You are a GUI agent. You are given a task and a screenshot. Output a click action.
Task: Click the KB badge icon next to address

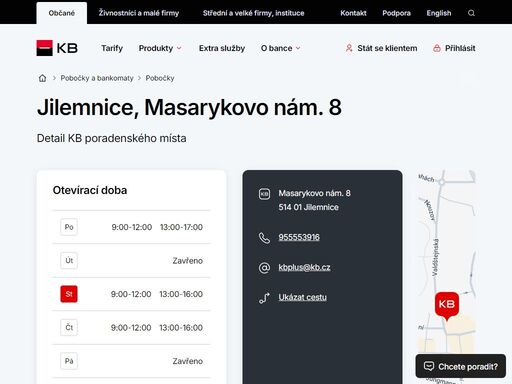pos(264,194)
